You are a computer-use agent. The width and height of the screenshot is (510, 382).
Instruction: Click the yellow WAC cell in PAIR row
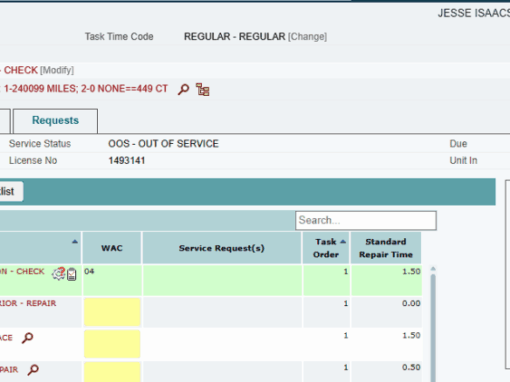coord(112,373)
